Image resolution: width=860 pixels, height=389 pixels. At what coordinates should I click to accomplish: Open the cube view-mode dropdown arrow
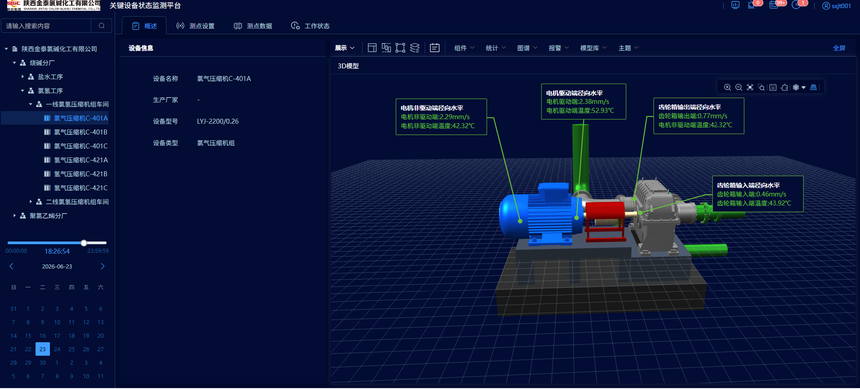click(804, 87)
